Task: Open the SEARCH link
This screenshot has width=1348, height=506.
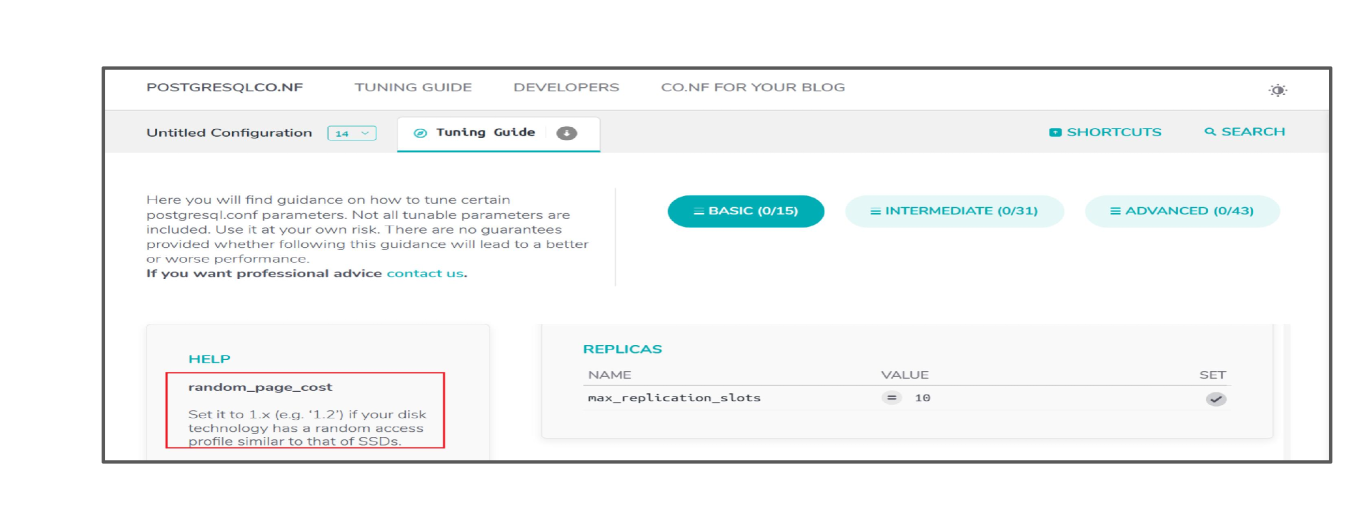Action: (x=1245, y=132)
